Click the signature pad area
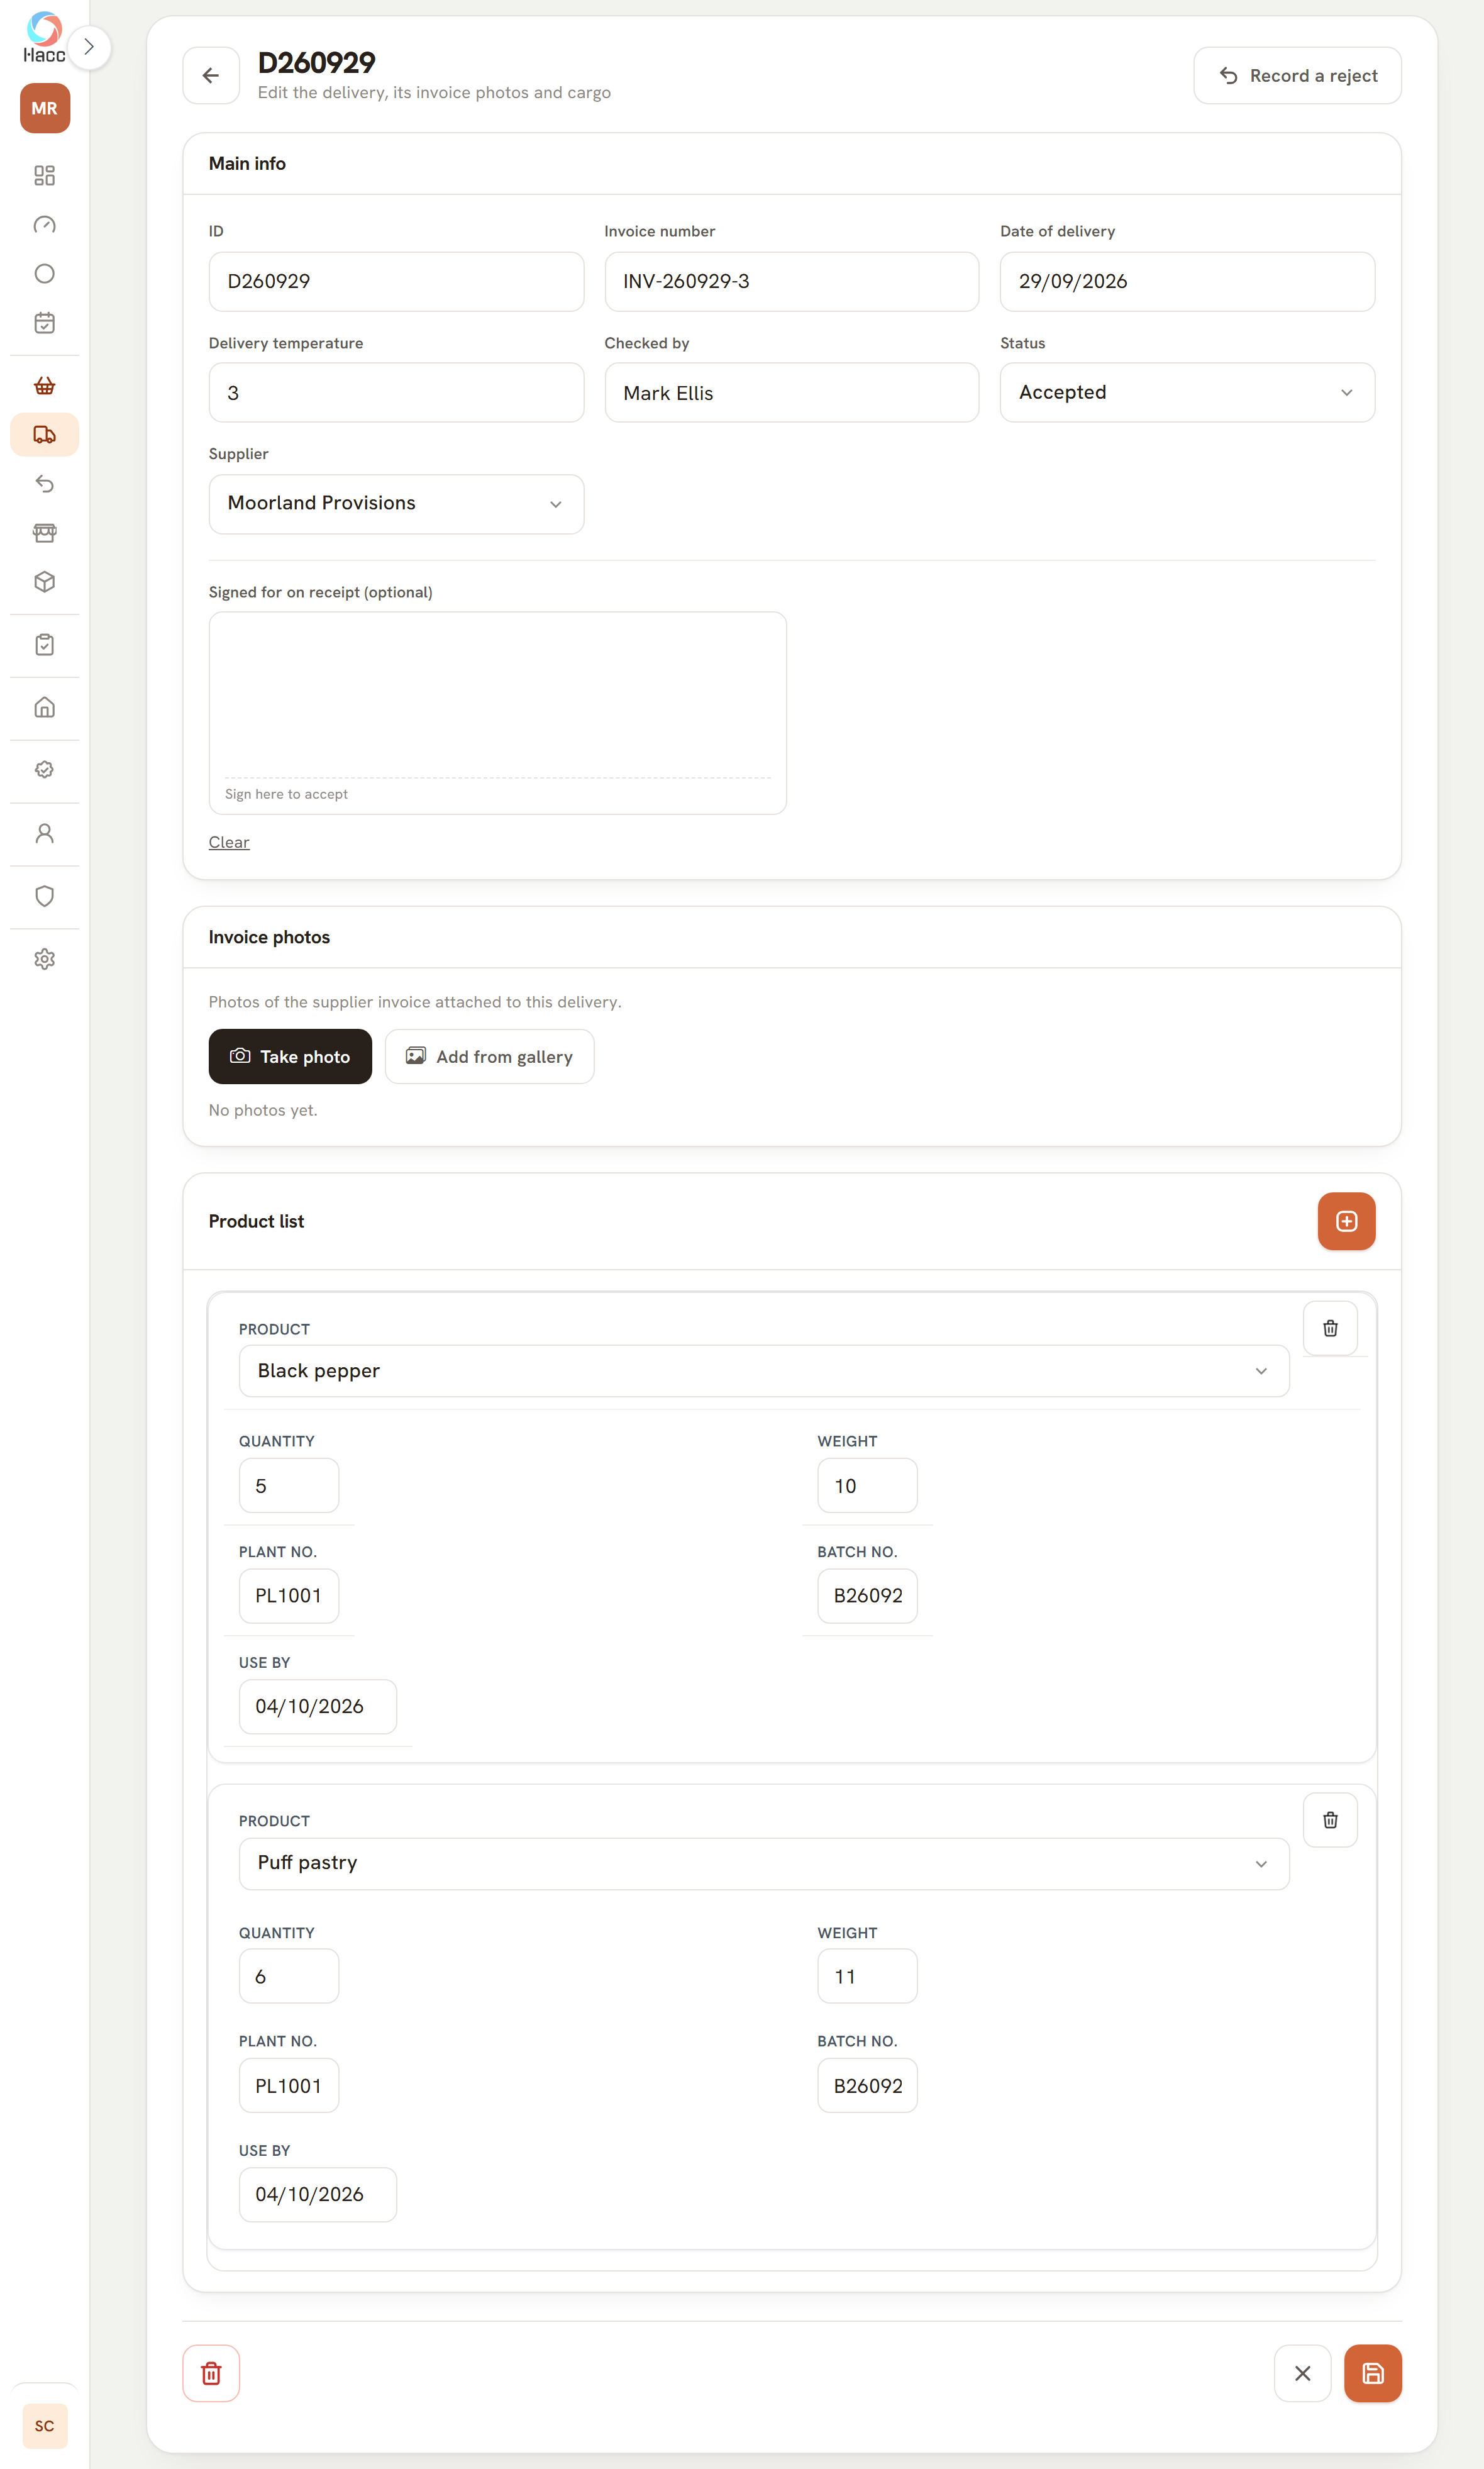The width and height of the screenshot is (1484, 2469). 497,712
